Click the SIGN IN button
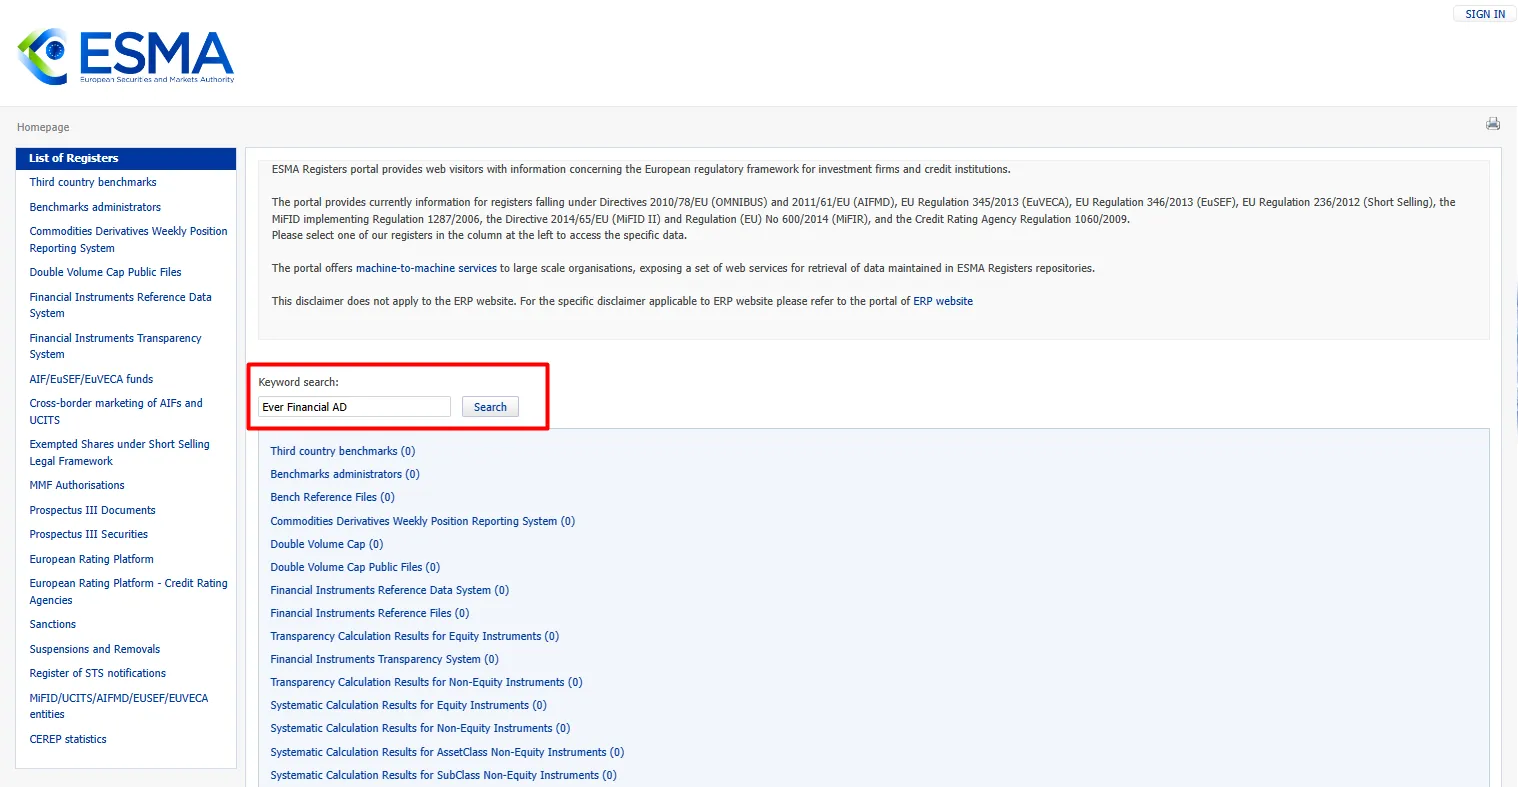The image size is (1518, 787). pos(1485,14)
